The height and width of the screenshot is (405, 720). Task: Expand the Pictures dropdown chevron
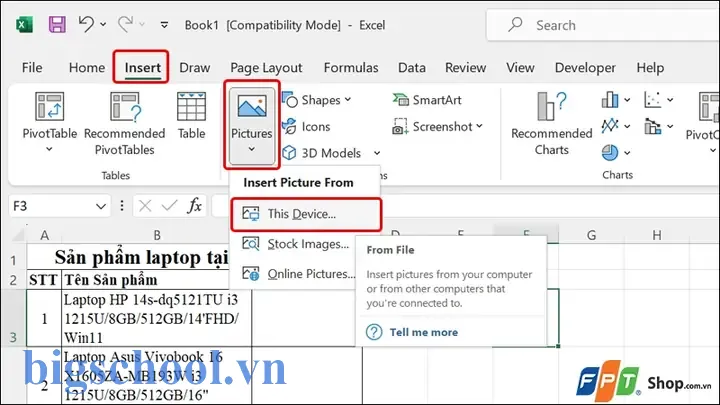252,149
